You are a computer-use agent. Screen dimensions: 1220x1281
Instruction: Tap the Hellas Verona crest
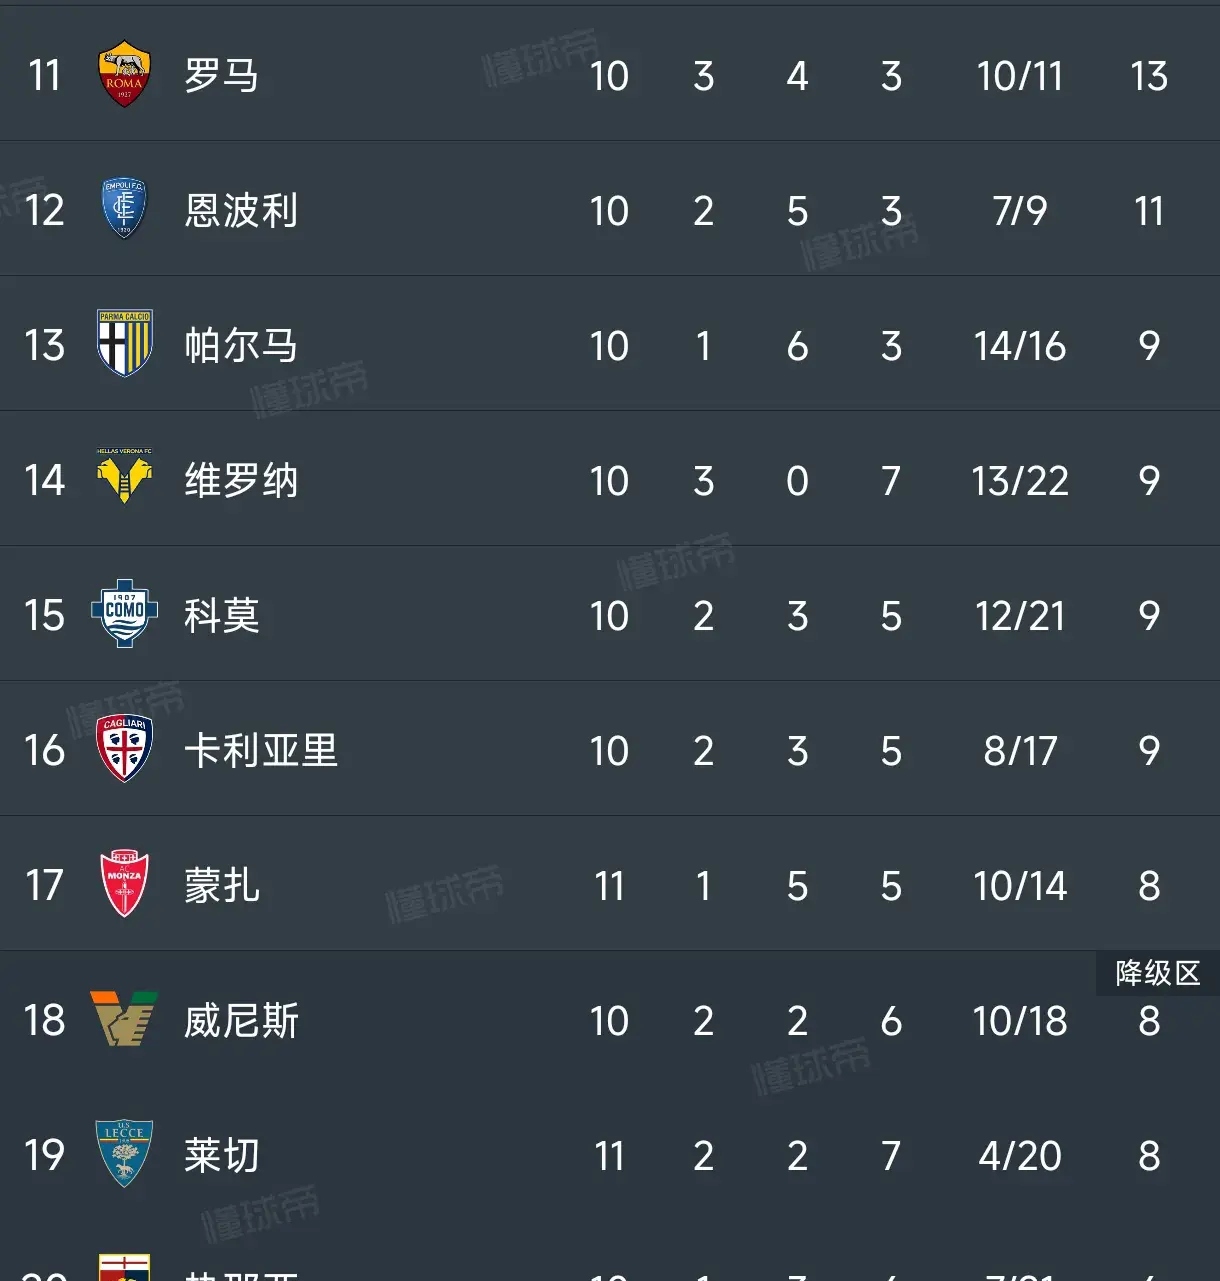click(x=124, y=476)
